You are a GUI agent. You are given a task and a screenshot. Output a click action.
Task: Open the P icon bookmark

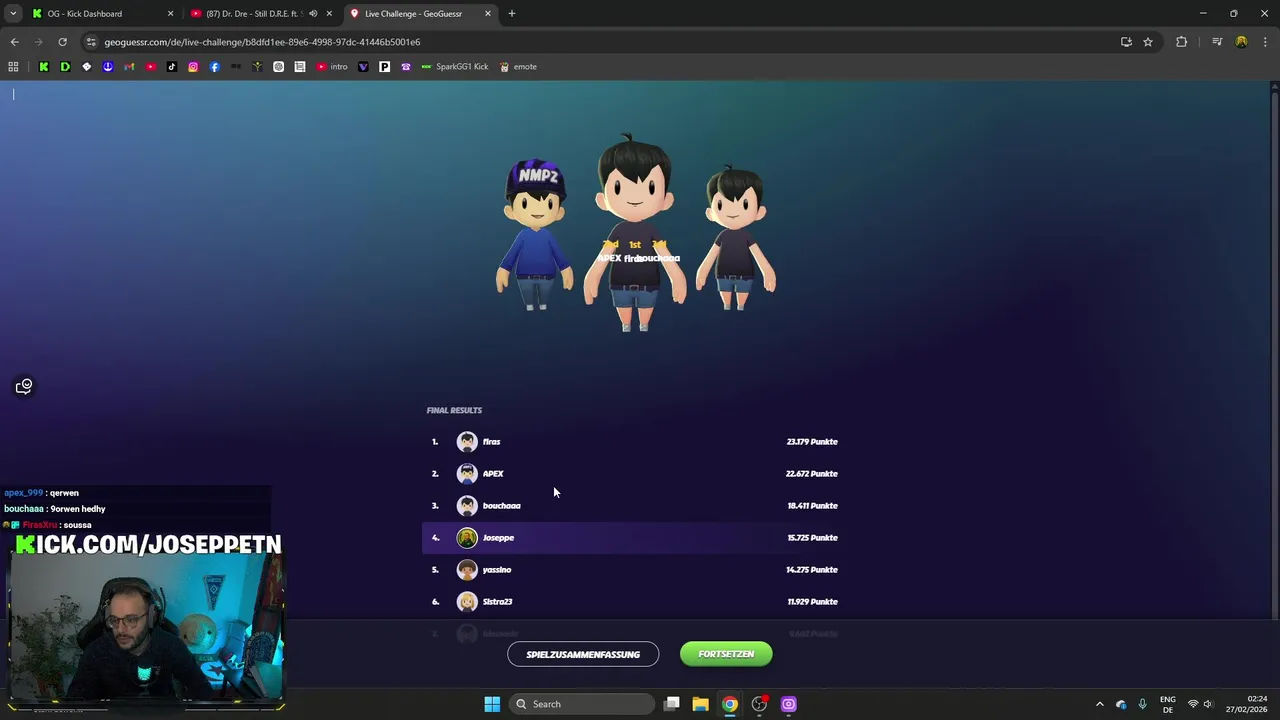[384, 67]
